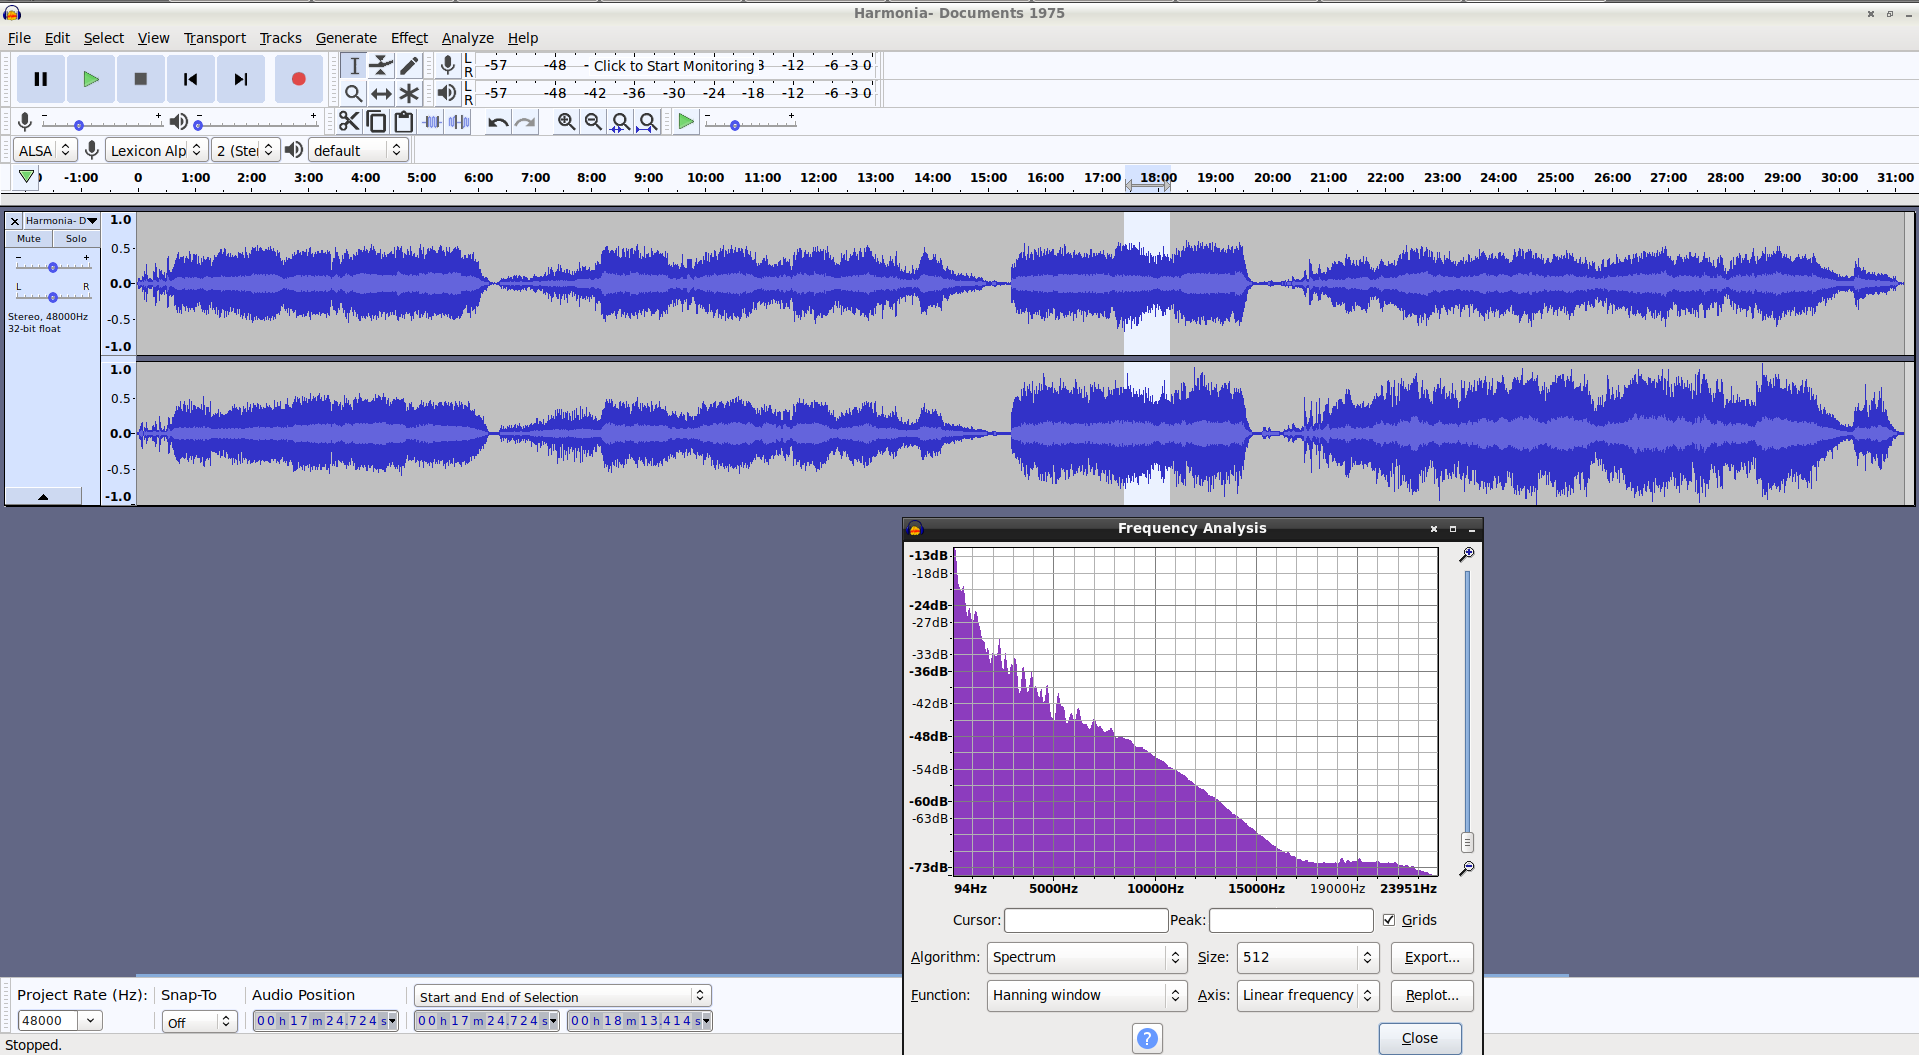The height and width of the screenshot is (1055, 1919).
Task: Open the Harmonia track name dropdown menu
Action: 61,220
